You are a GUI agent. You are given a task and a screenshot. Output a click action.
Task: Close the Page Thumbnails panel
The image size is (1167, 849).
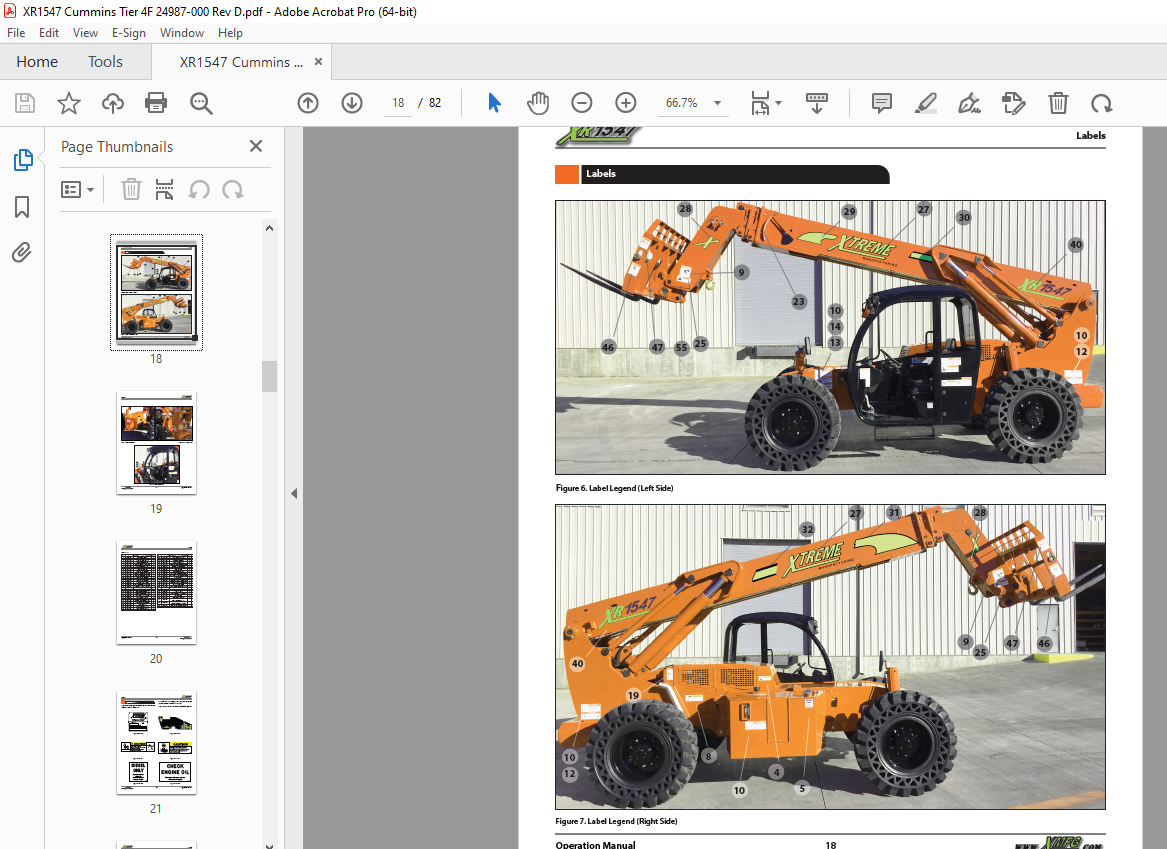click(x=256, y=146)
